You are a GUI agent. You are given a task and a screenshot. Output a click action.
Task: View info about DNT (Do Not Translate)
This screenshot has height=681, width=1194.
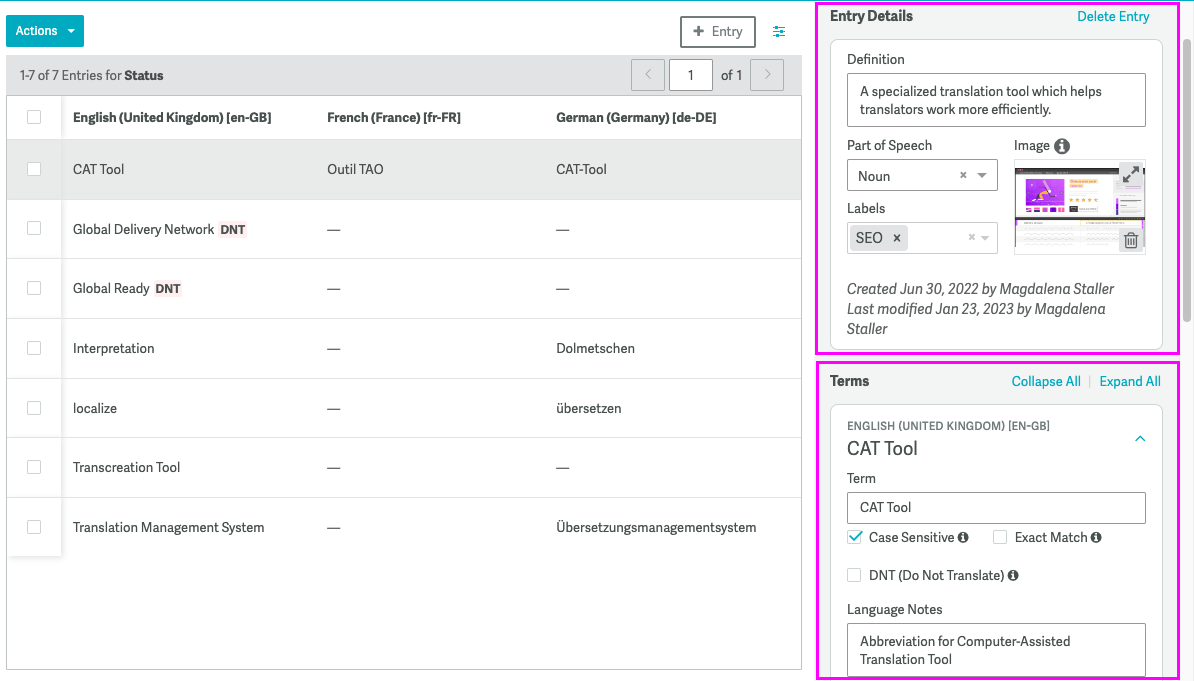(x=1013, y=576)
